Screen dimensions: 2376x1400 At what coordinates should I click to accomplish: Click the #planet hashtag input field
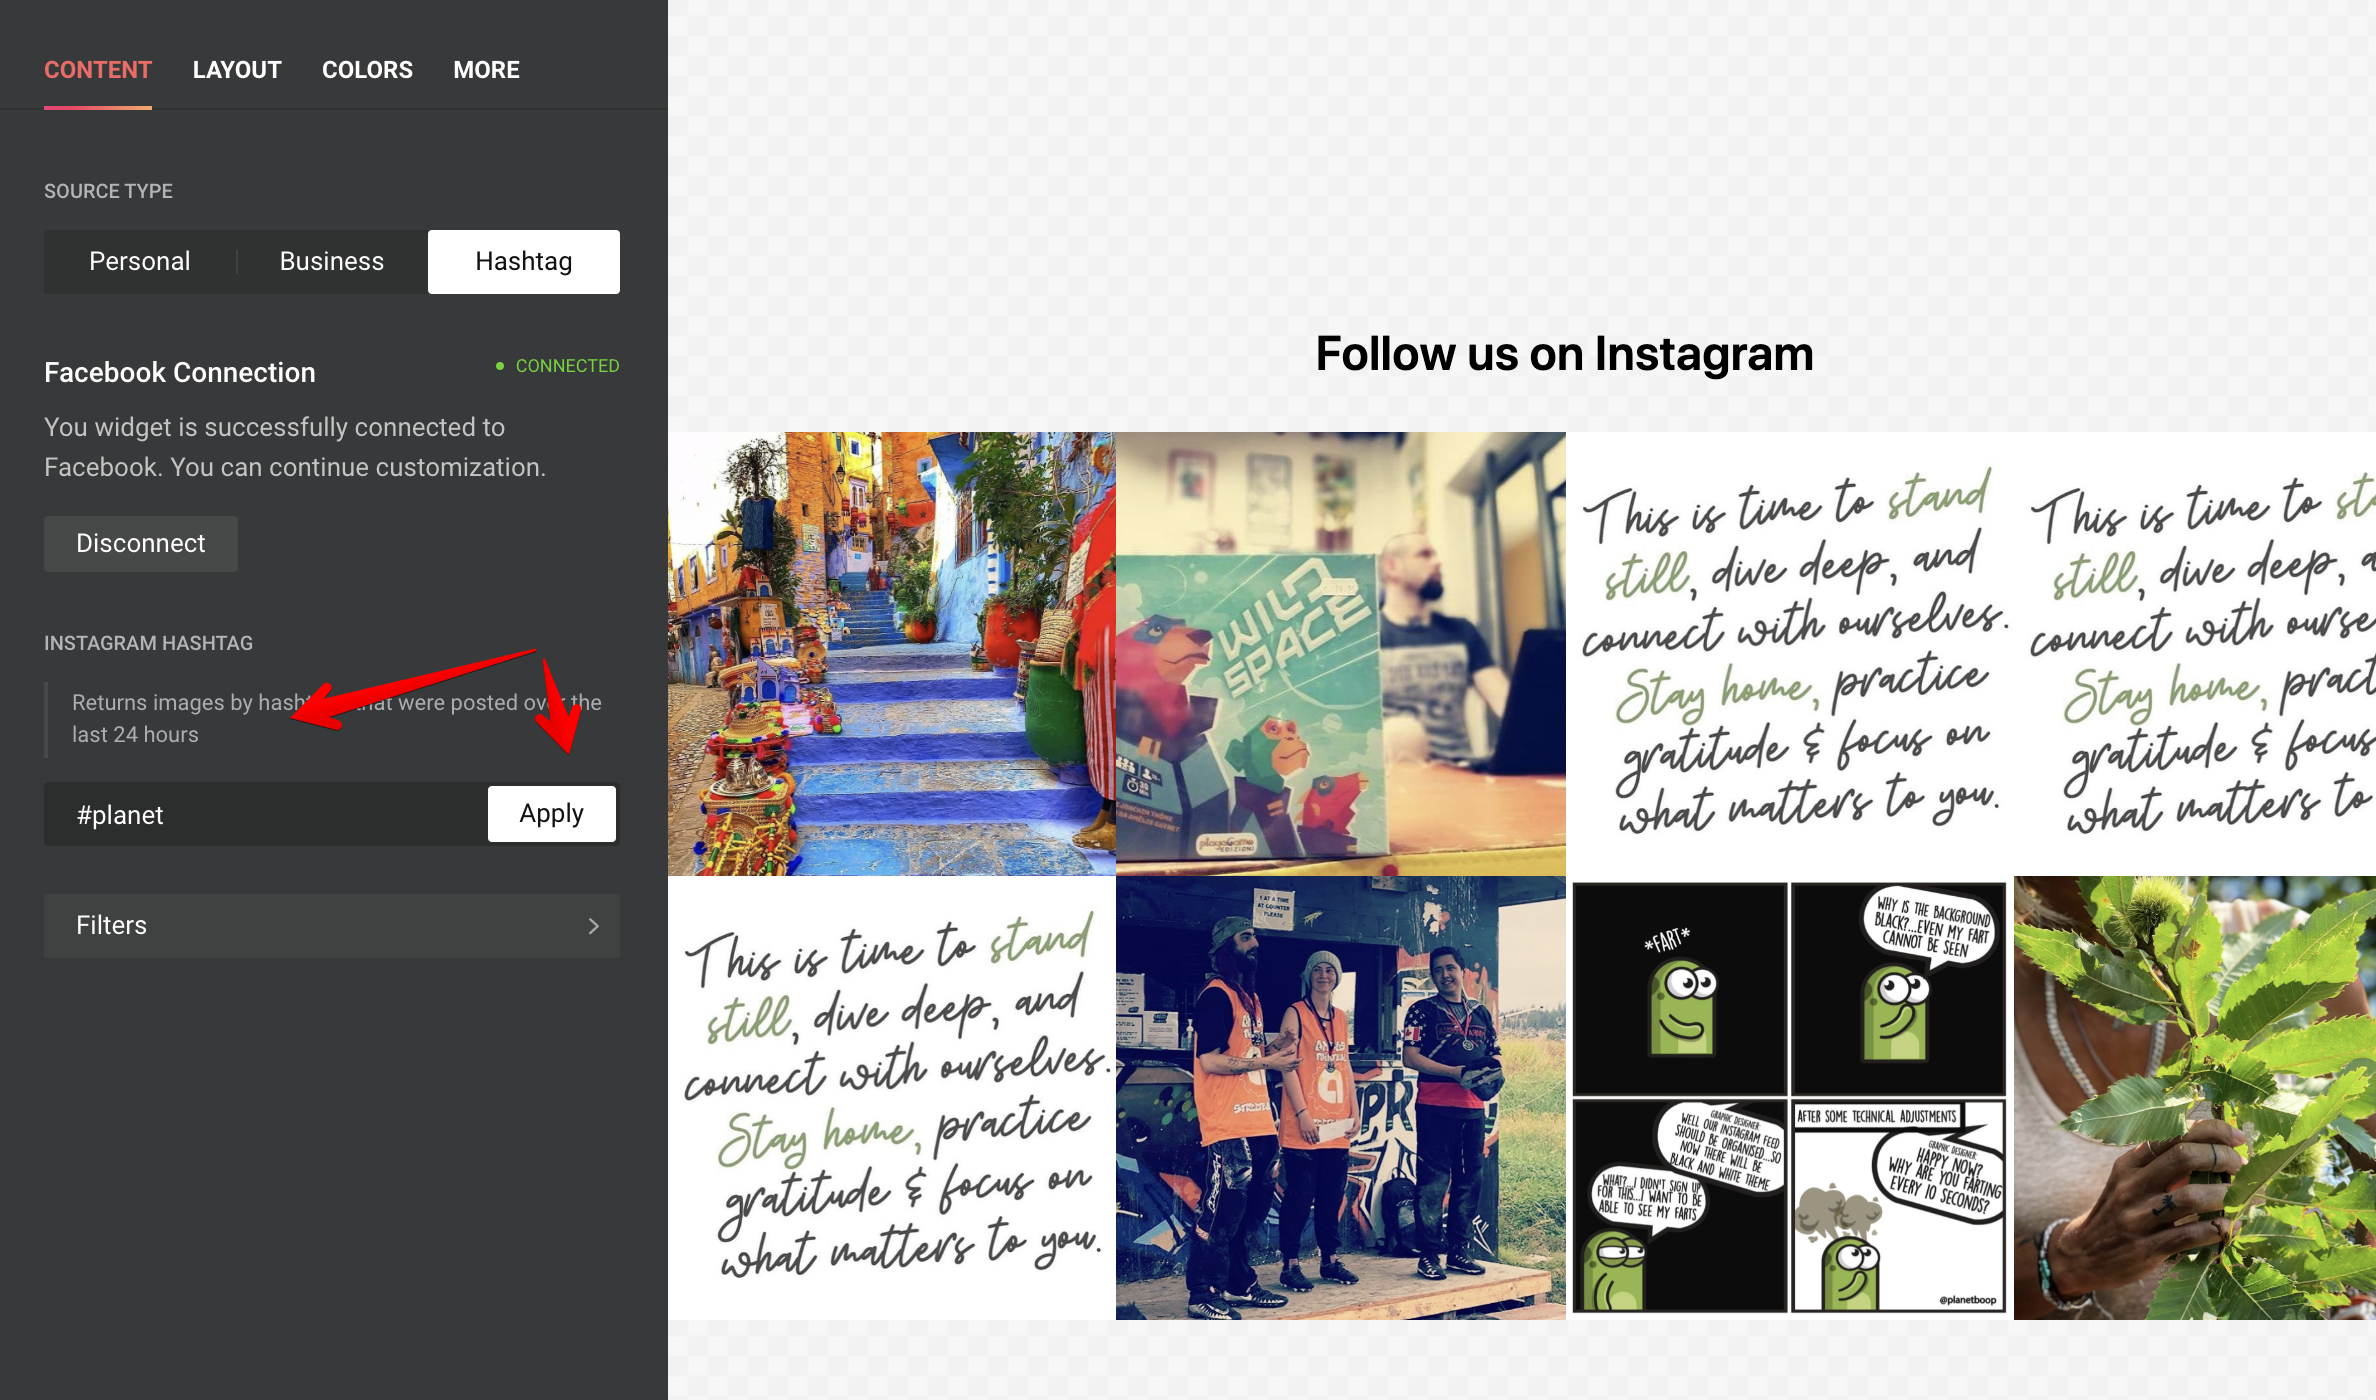click(266, 814)
